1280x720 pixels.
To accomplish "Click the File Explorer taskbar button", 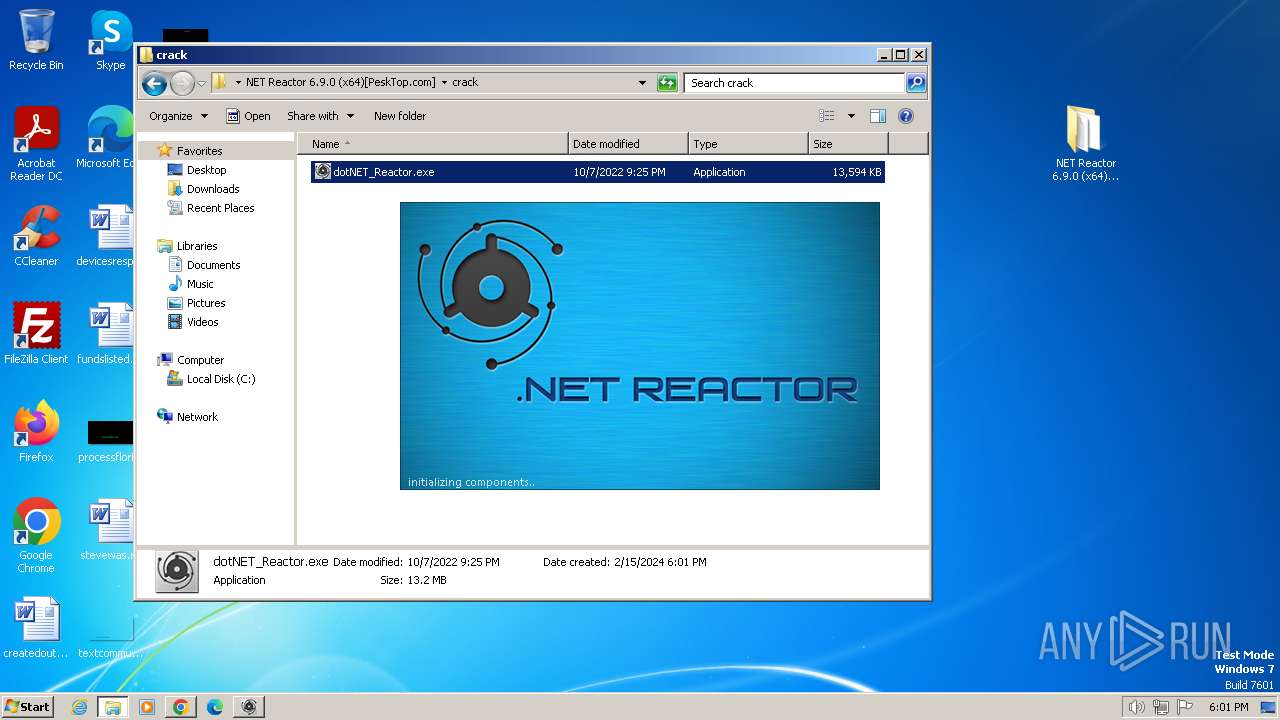I will tap(113, 707).
